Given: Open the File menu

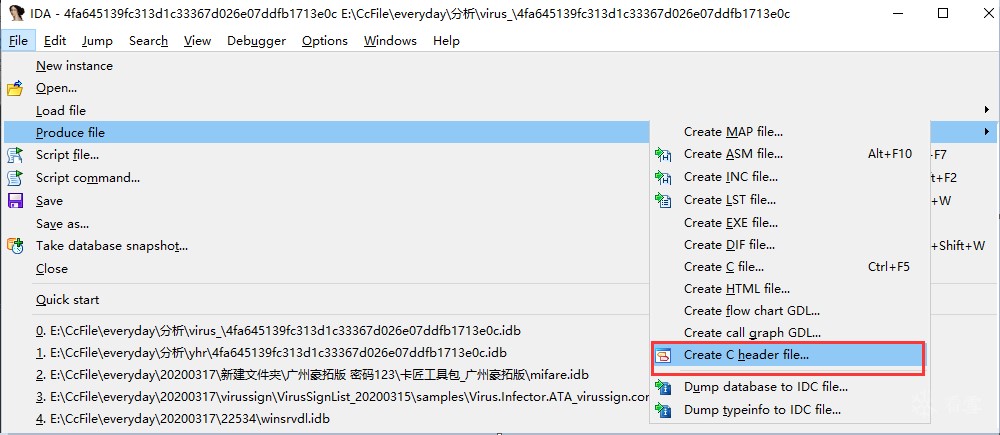Looking at the screenshot, I should (18, 41).
